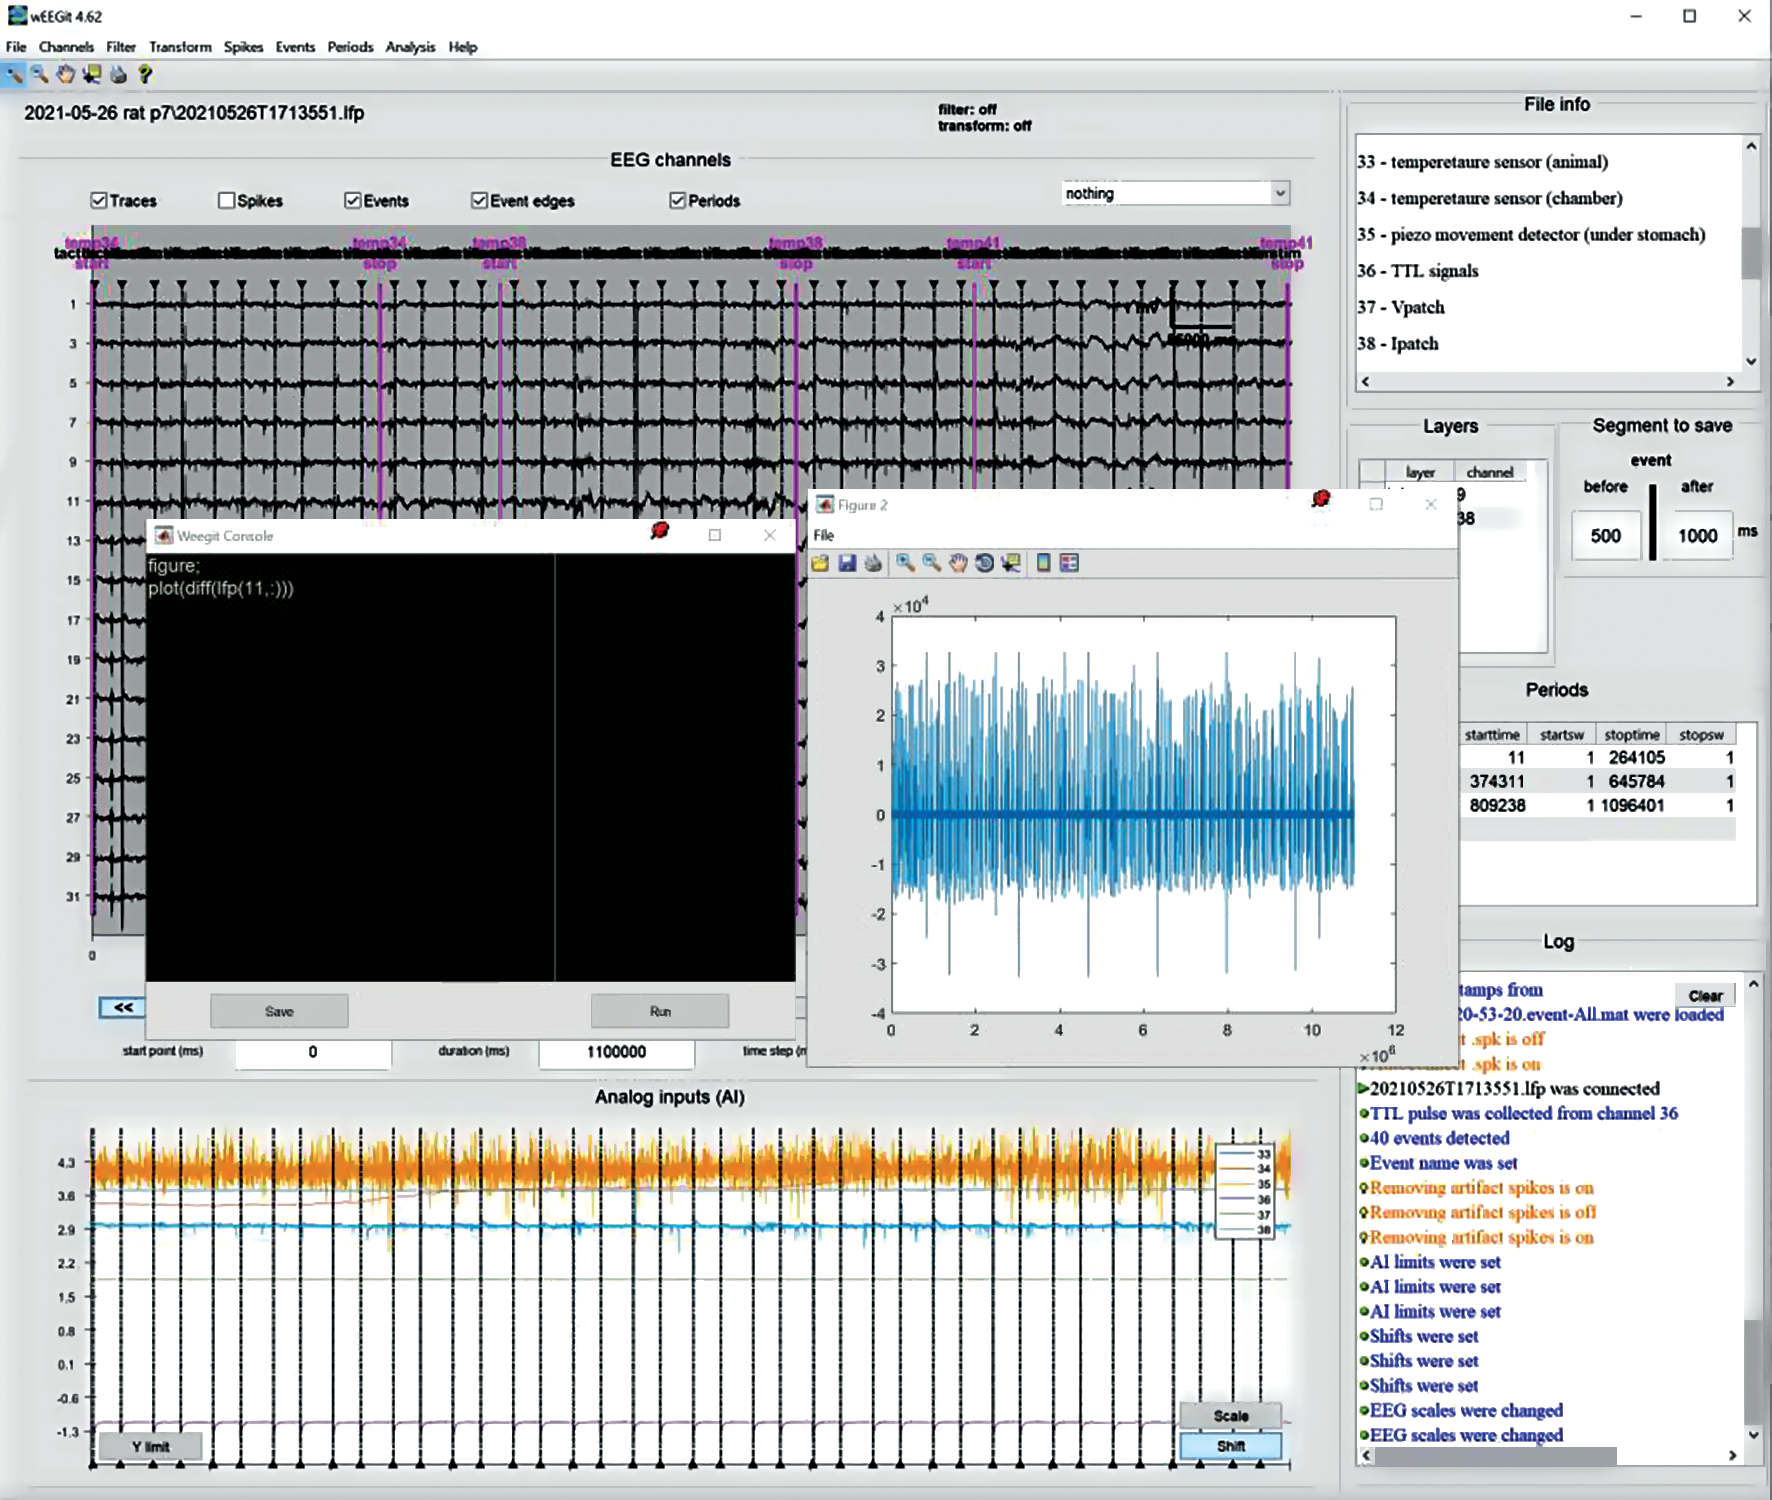Clear the log with Clear button
Screen dimensions: 1772x1500
pyautogui.click(x=1705, y=995)
